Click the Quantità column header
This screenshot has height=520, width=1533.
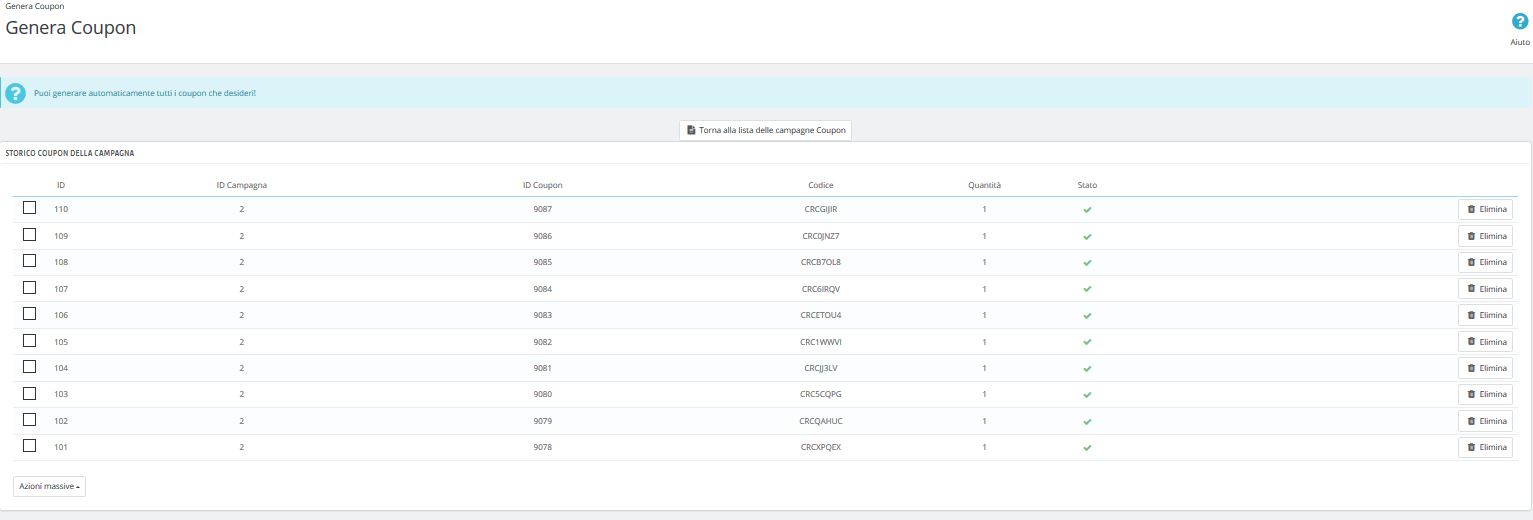[x=984, y=185]
